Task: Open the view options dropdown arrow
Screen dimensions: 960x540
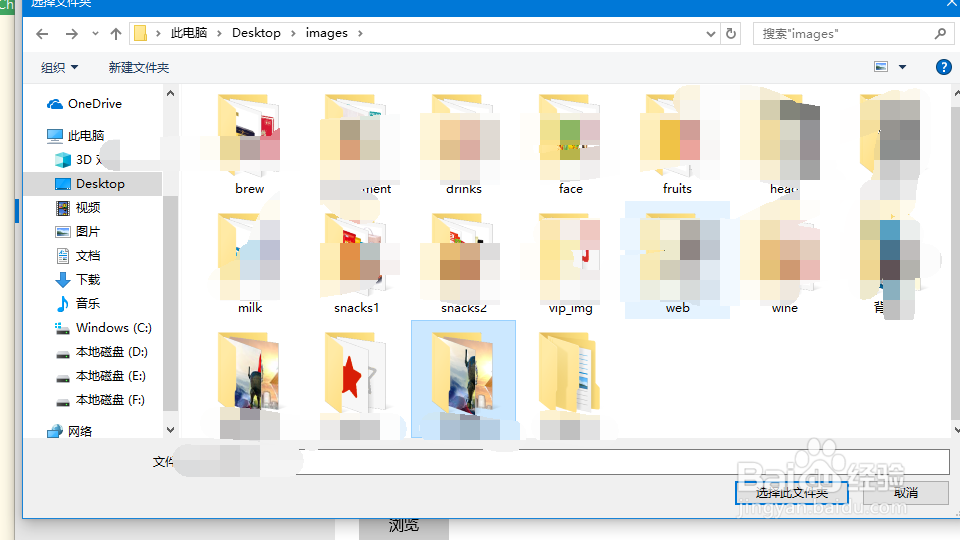Action: point(902,67)
